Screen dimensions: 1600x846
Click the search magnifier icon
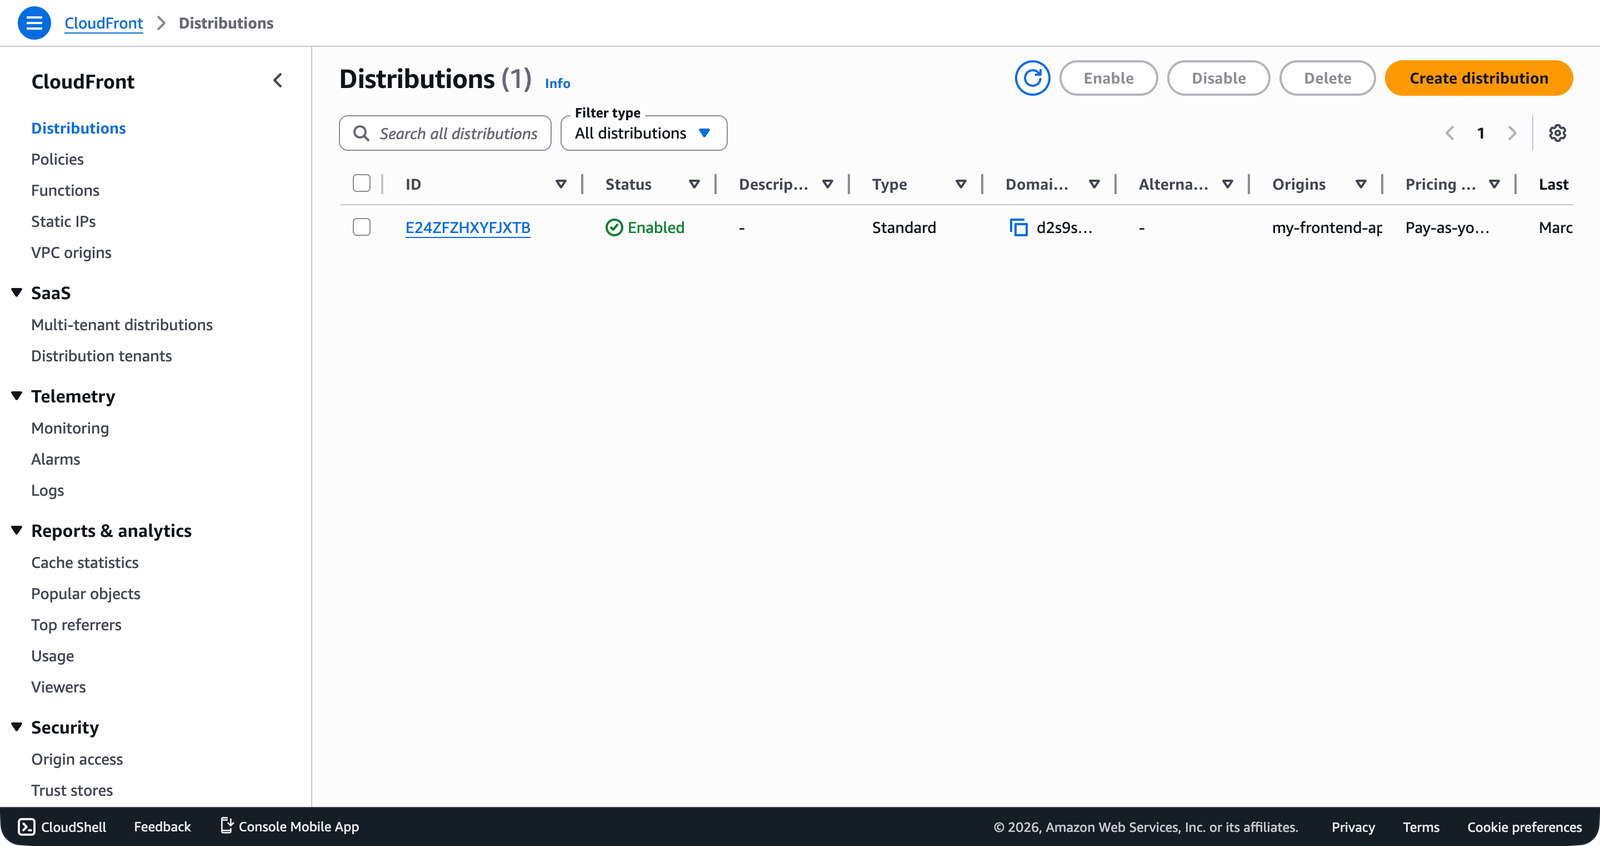point(361,133)
